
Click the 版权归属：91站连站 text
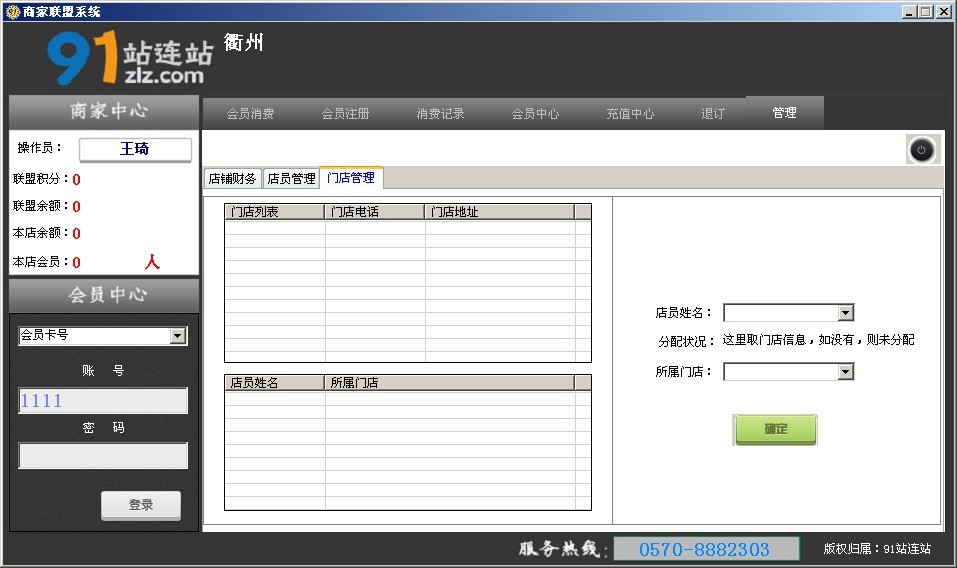pyautogui.click(x=877, y=549)
